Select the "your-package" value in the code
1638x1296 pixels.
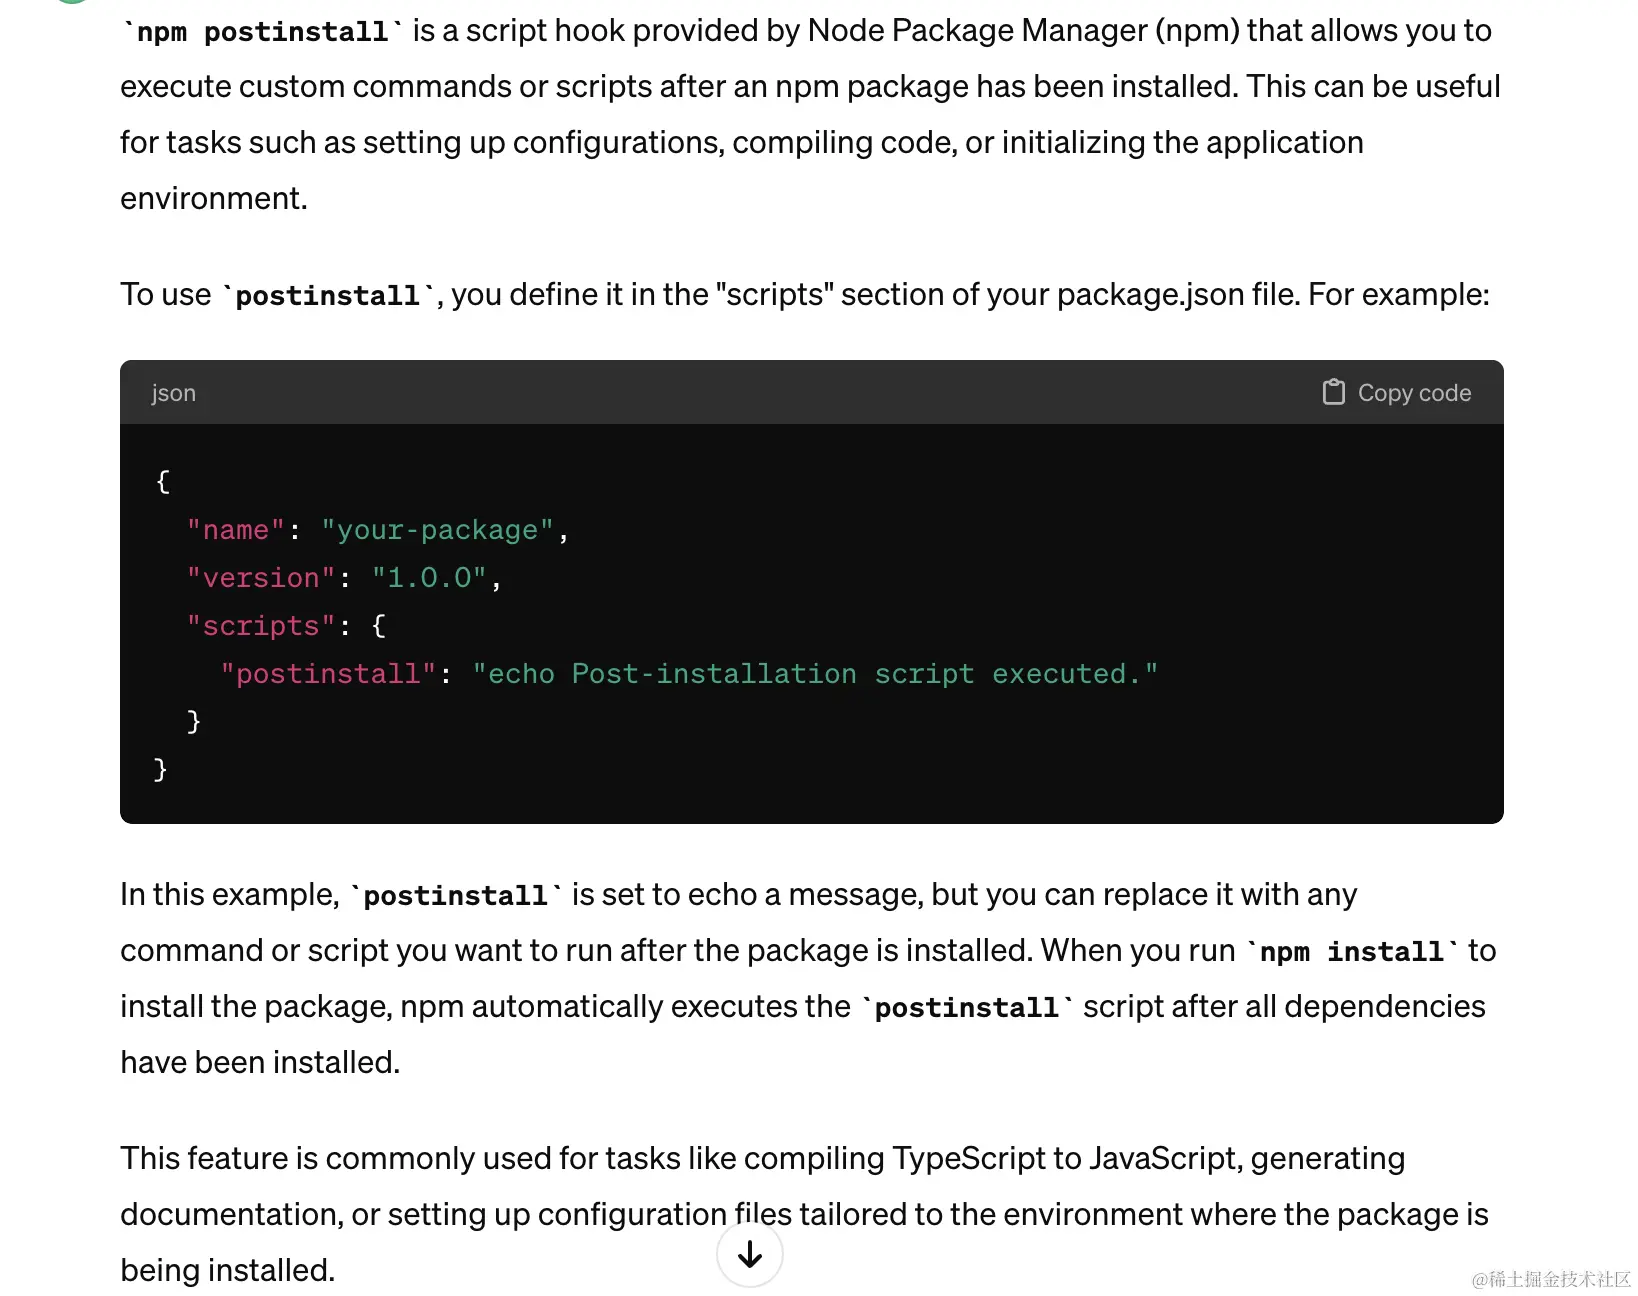point(437,530)
